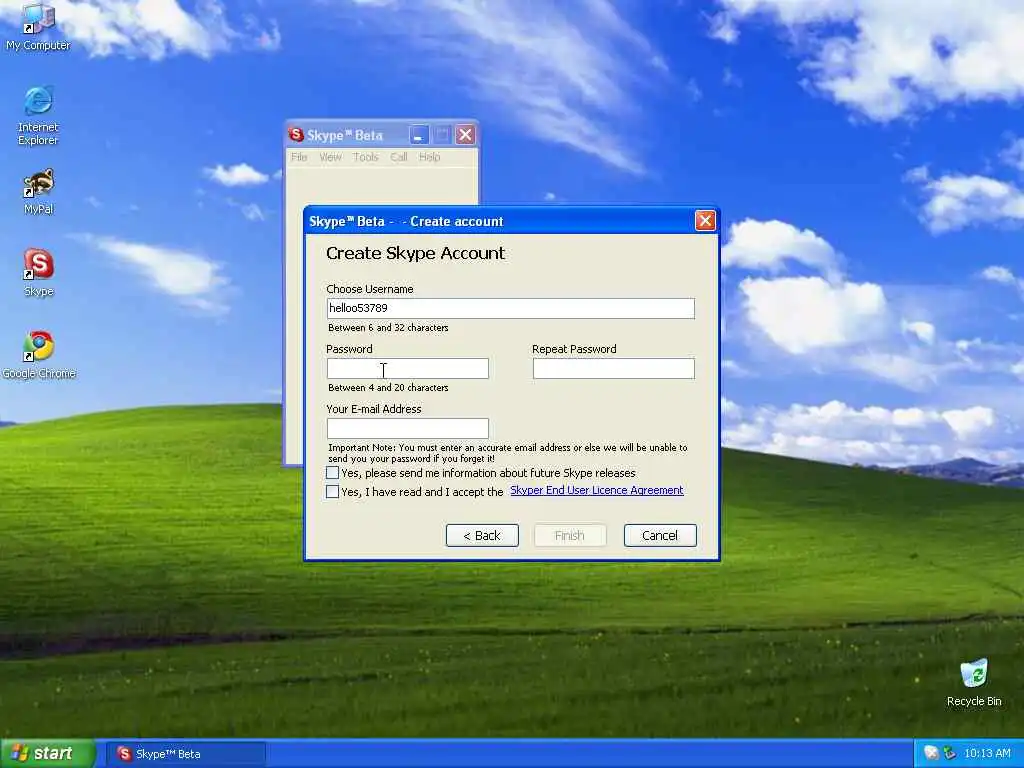Select the MyPal desktop shortcut

[38, 192]
